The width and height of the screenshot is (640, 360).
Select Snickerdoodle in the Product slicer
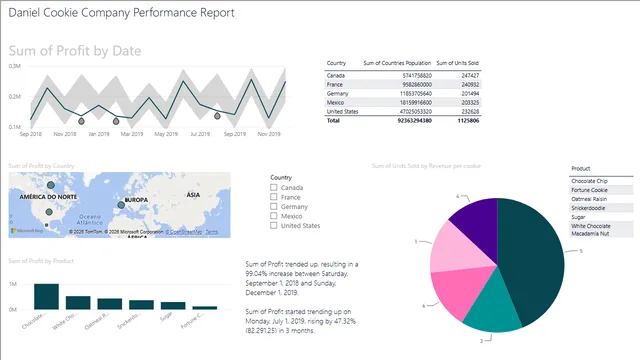601,208
